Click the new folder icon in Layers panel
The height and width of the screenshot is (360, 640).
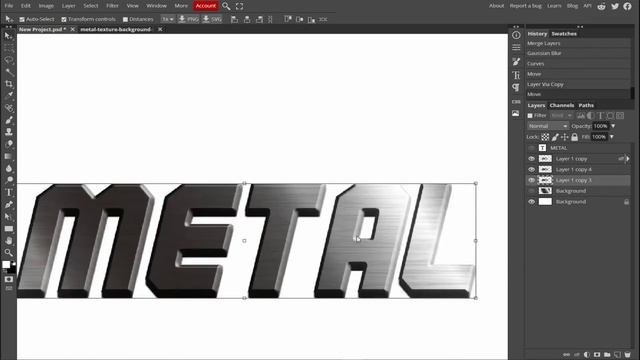607,355
